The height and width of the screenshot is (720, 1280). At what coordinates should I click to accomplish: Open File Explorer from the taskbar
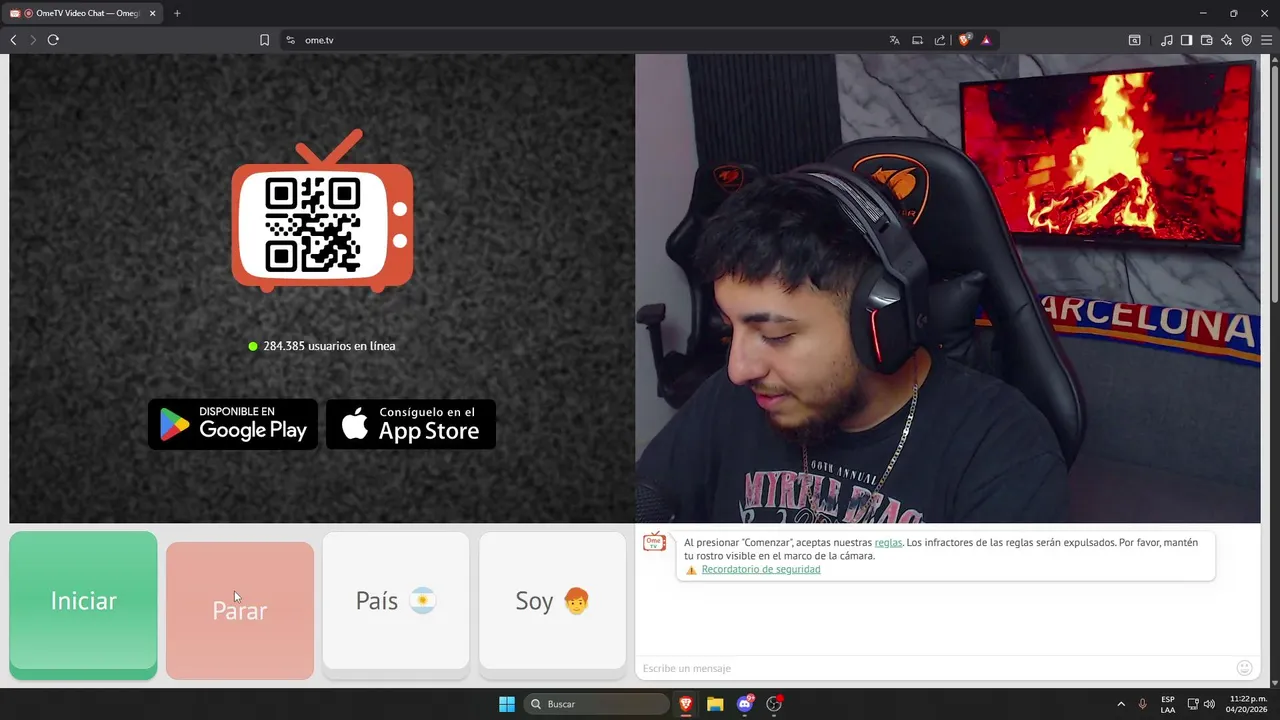pos(715,704)
